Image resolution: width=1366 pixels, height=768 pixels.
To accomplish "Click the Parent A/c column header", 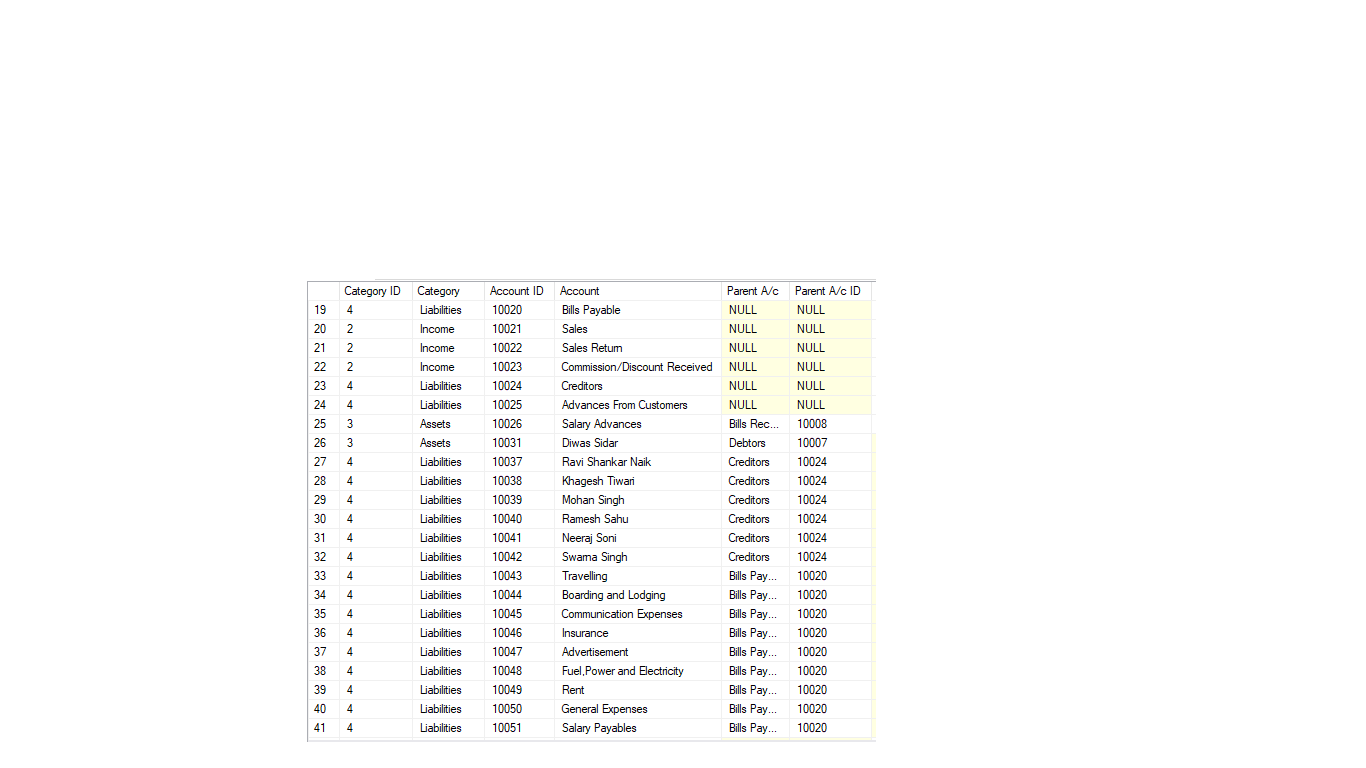I will point(753,291).
